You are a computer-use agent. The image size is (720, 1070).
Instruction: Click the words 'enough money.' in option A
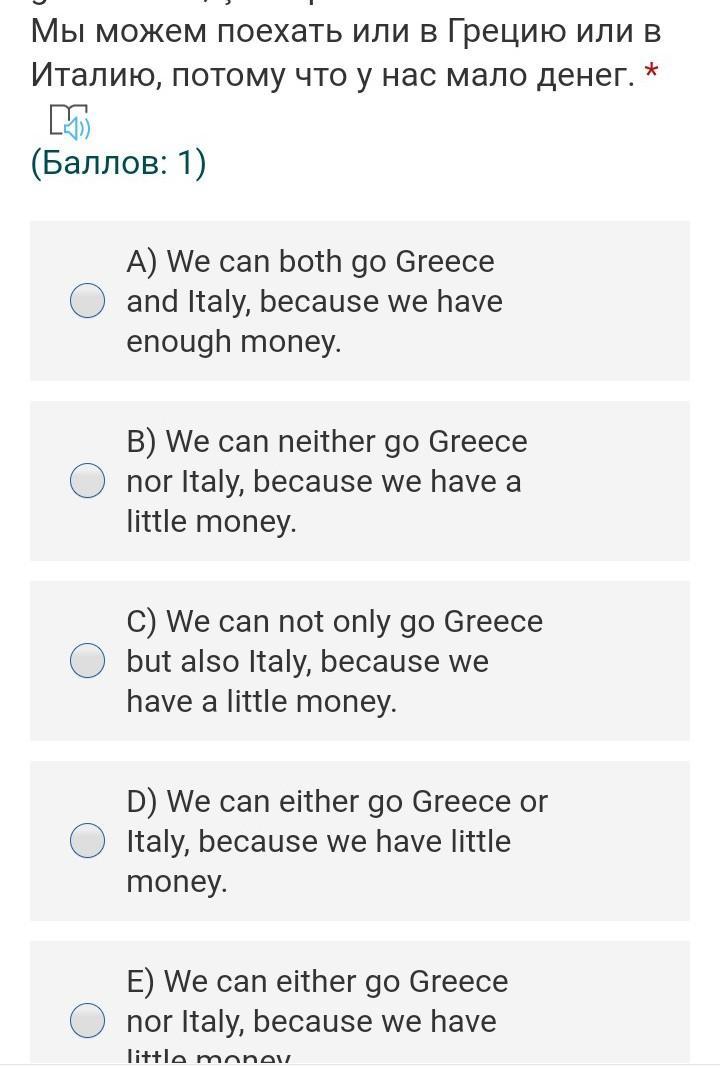pyautogui.click(x=234, y=341)
